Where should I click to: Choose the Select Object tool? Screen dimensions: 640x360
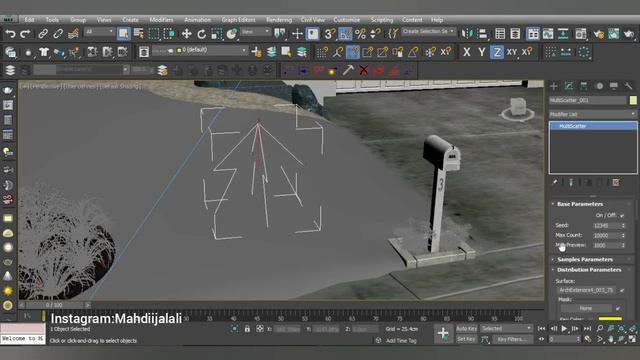124,33
